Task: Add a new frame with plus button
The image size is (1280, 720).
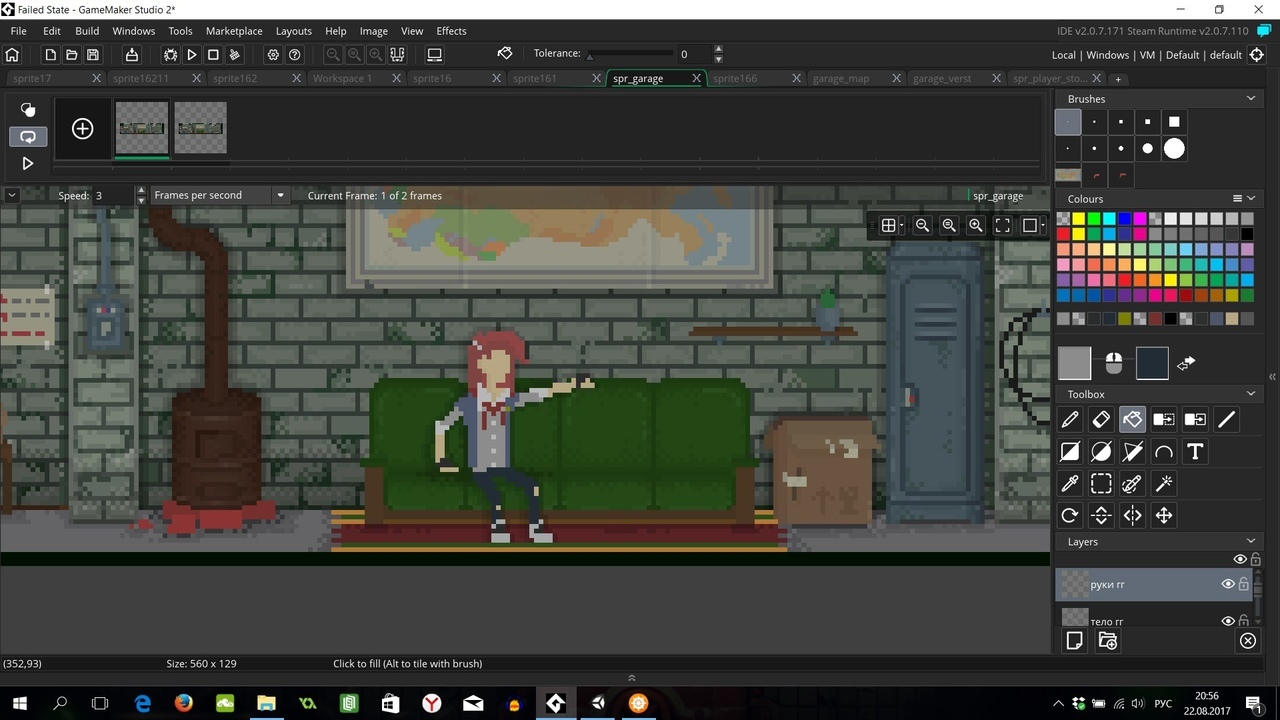Action: (82, 128)
